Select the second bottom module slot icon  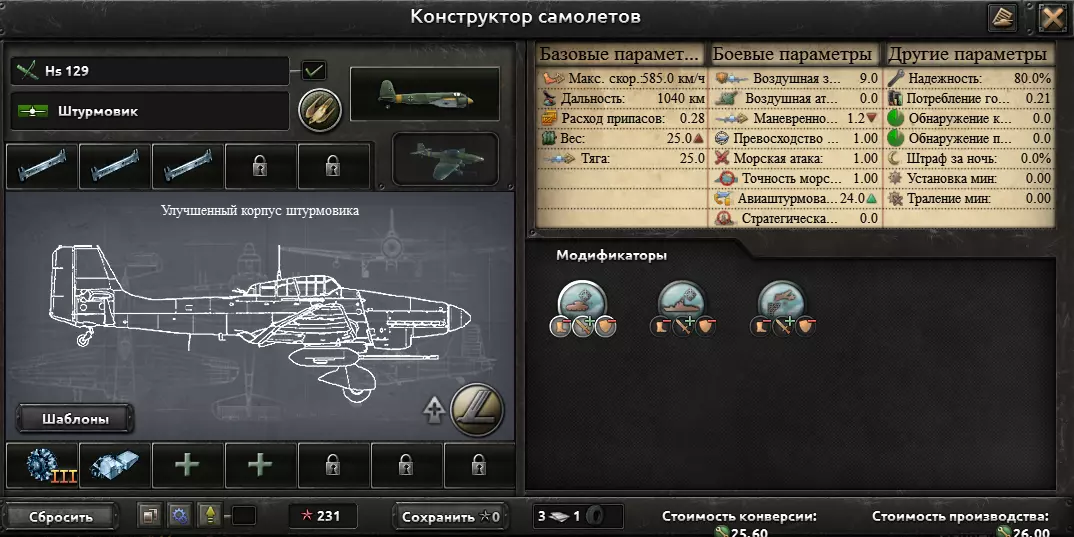click(114, 465)
